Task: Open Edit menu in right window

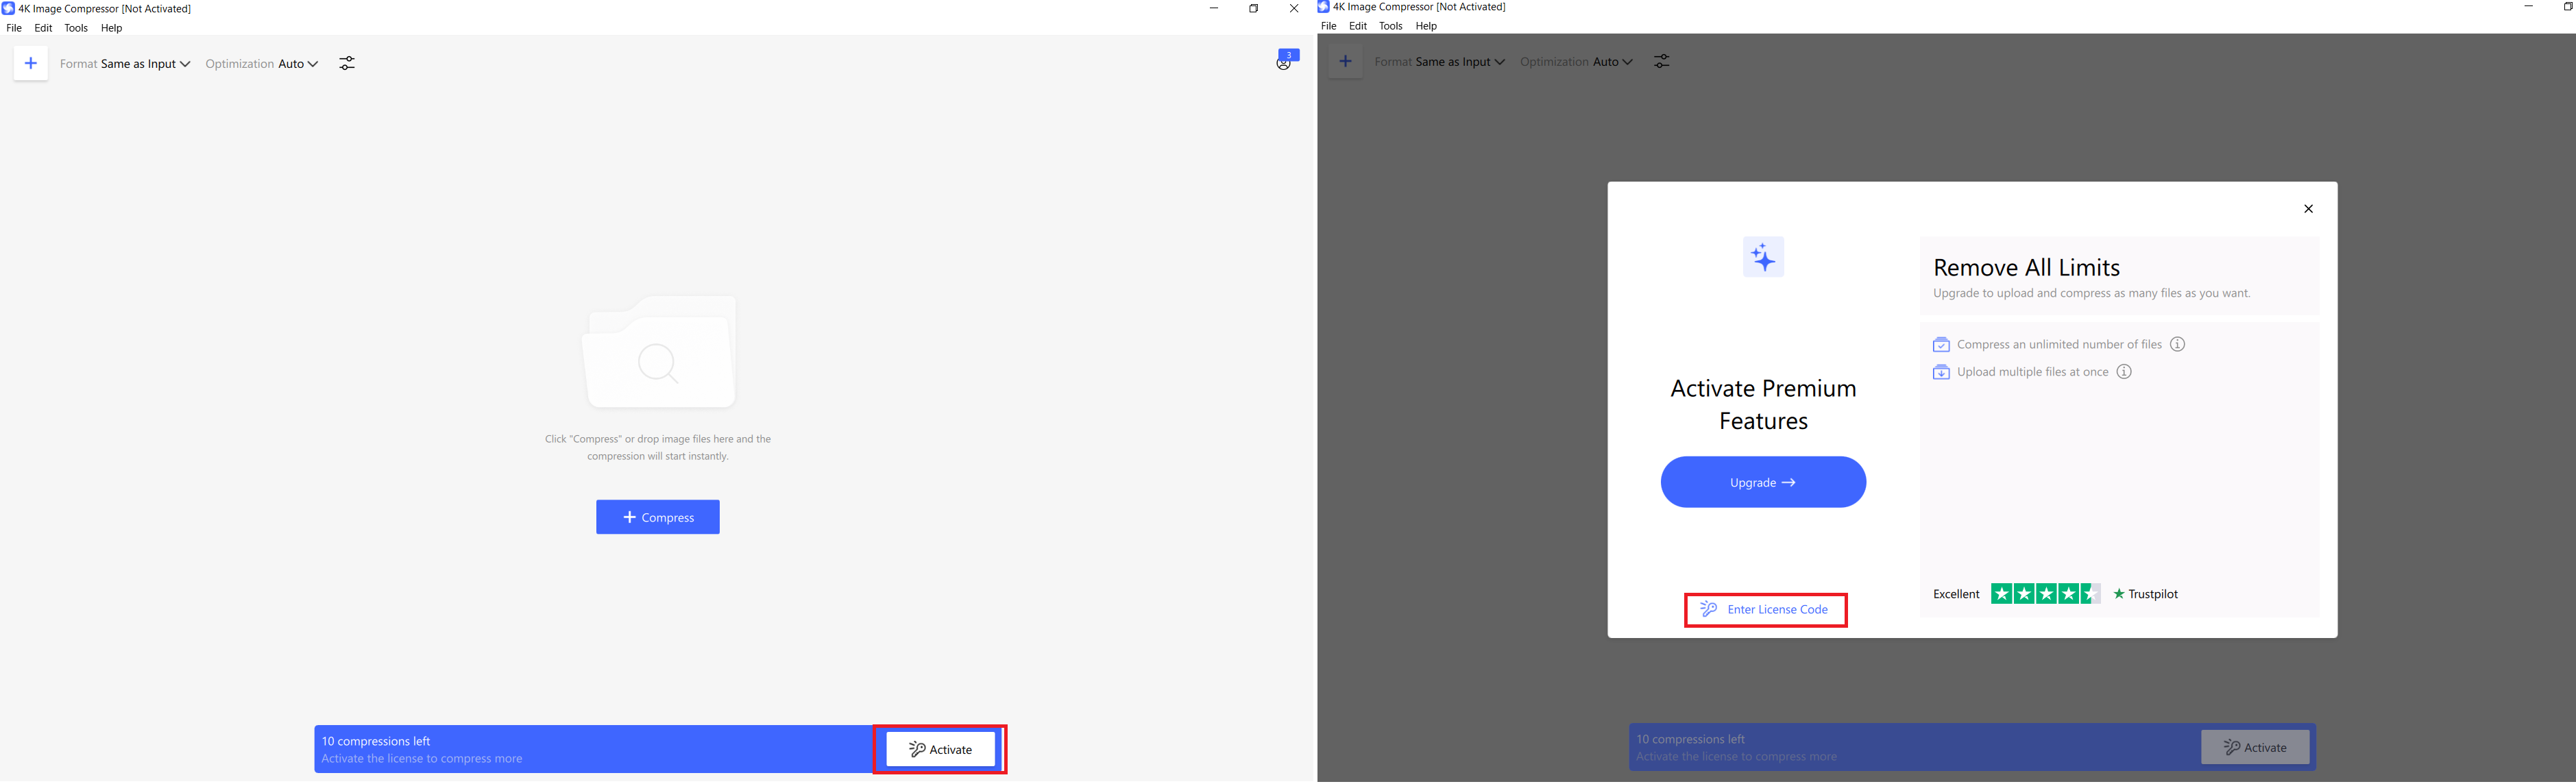Action: click(1358, 26)
